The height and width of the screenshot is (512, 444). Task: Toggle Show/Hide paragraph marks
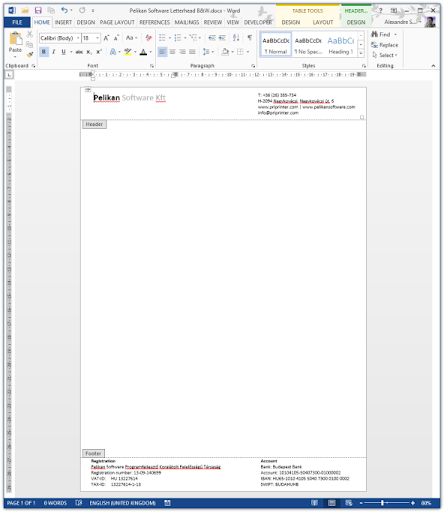(x=249, y=38)
